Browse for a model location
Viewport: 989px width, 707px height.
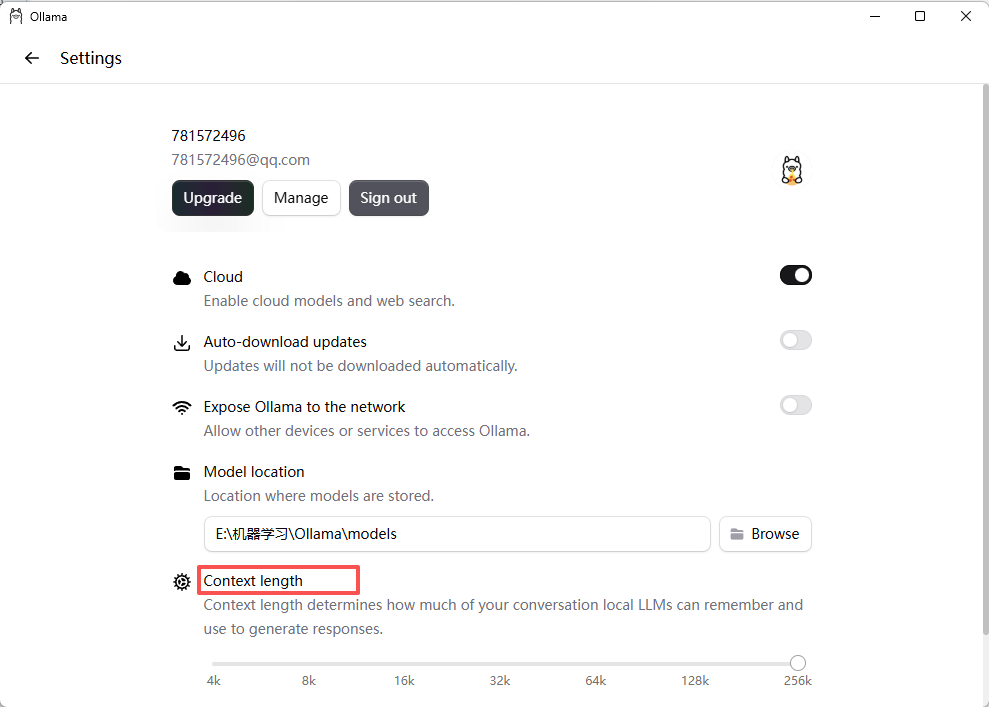pos(765,534)
